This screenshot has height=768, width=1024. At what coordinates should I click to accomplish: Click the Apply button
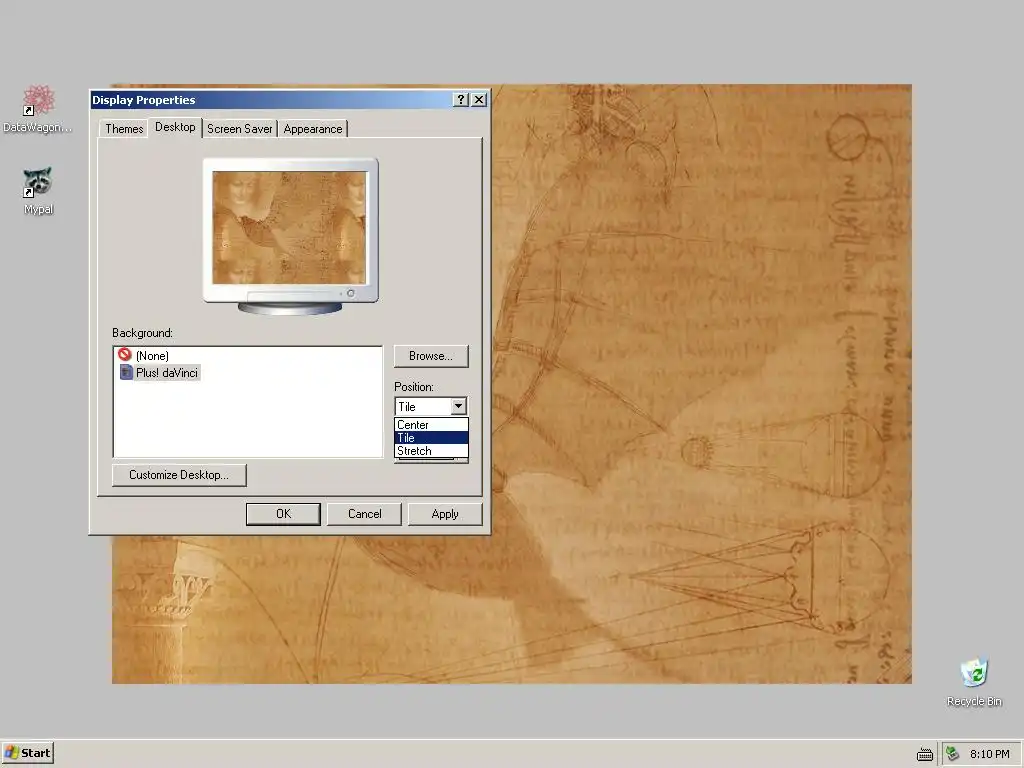(x=445, y=514)
